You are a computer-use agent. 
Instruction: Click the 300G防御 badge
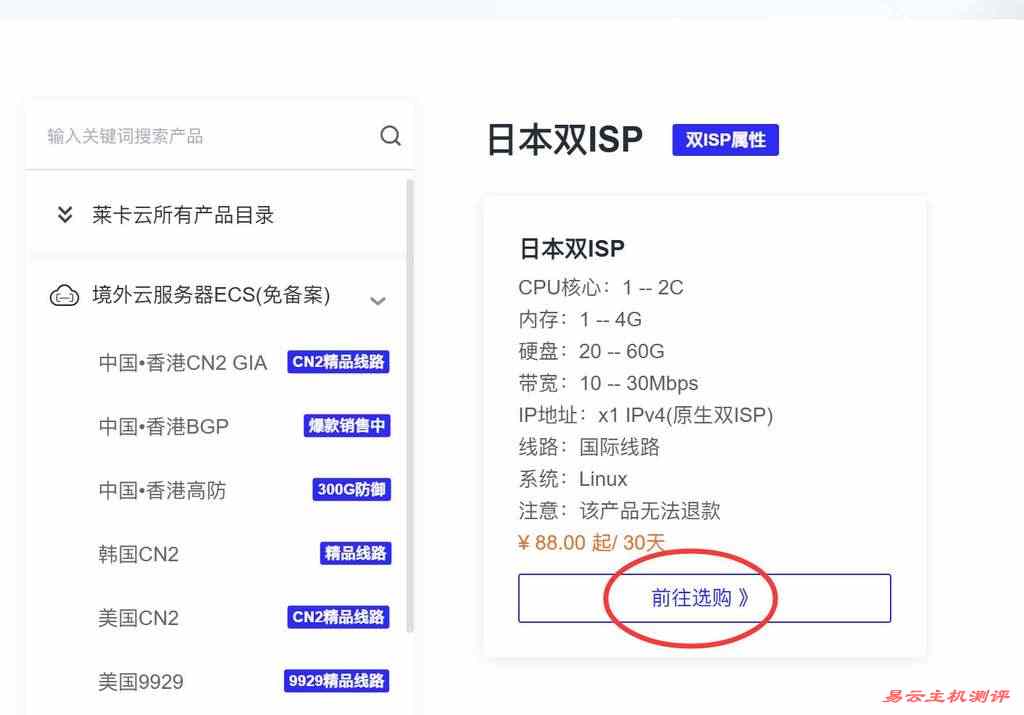[351, 489]
